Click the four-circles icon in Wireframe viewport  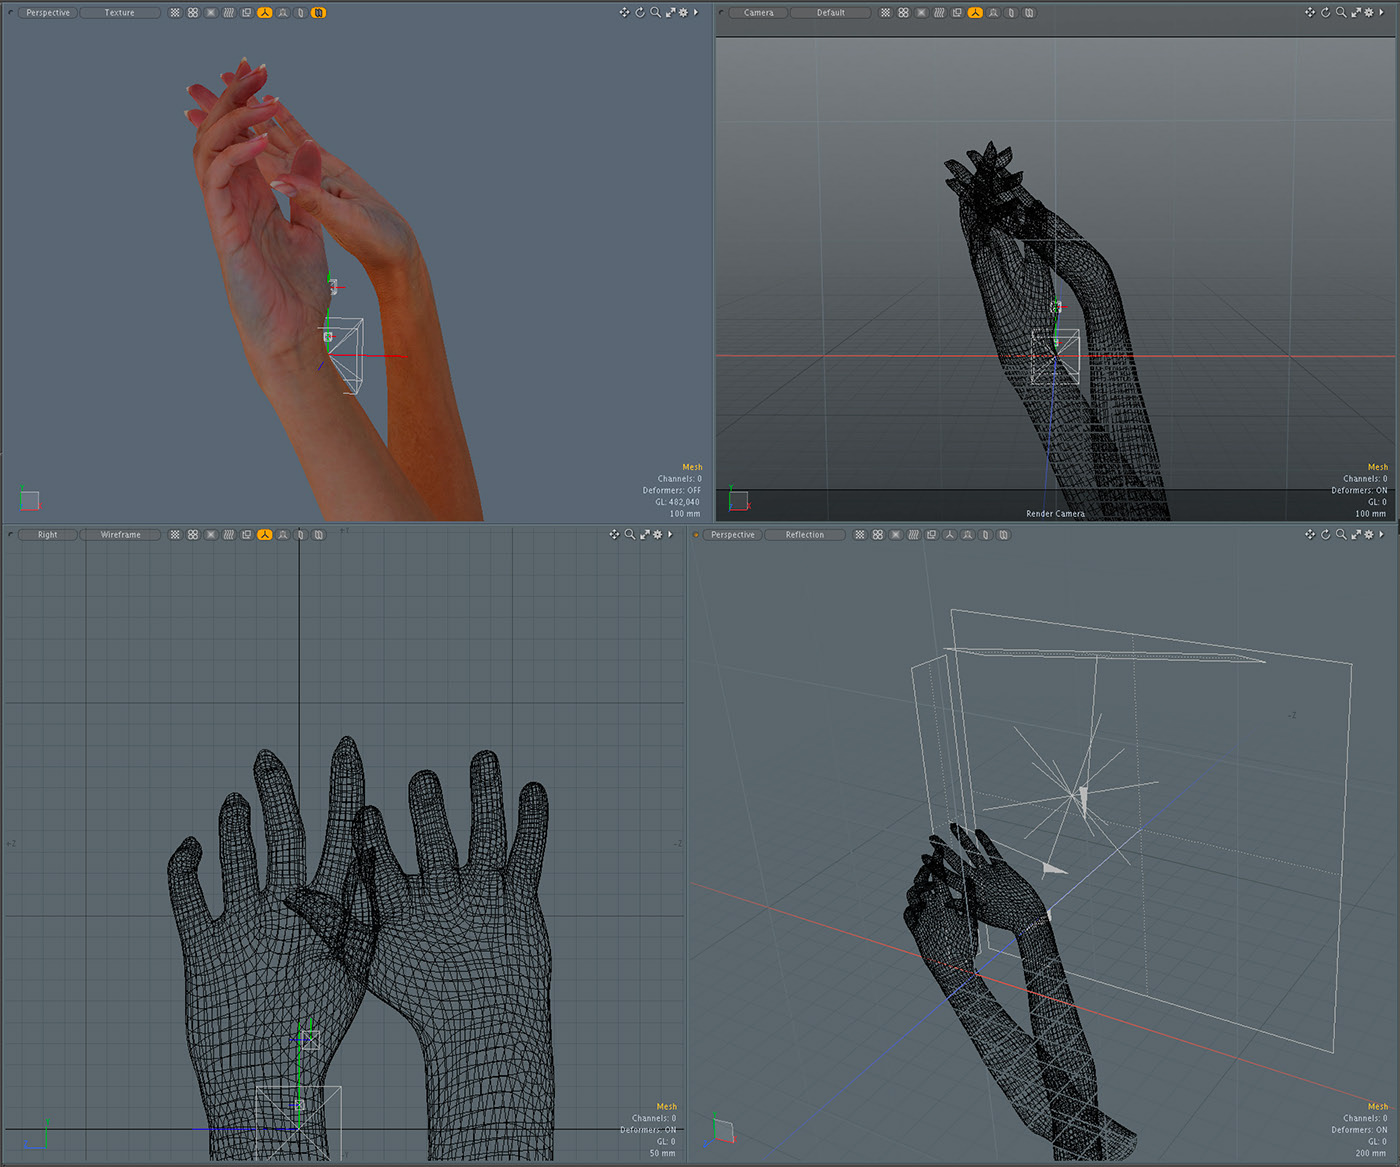pyautogui.click(x=193, y=535)
